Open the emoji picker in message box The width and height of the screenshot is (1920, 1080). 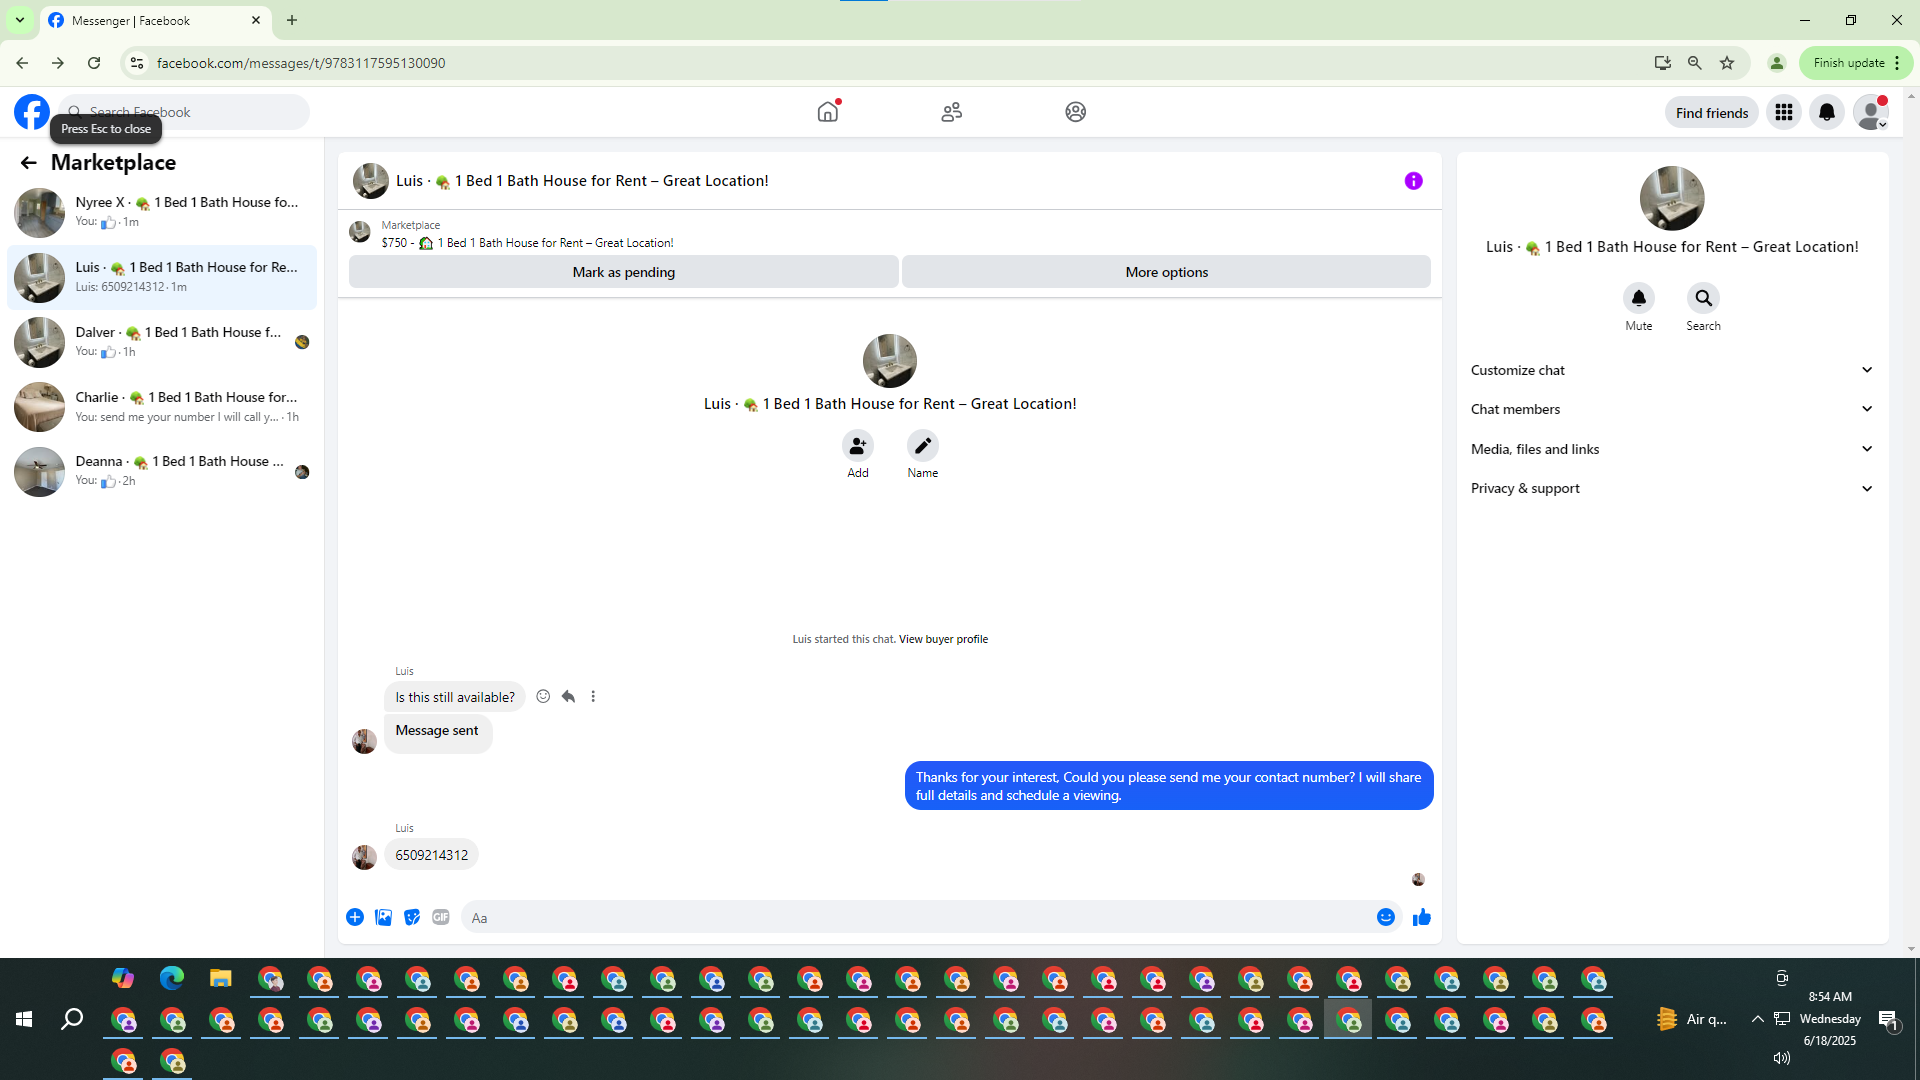pyautogui.click(x=1386, y=918)
